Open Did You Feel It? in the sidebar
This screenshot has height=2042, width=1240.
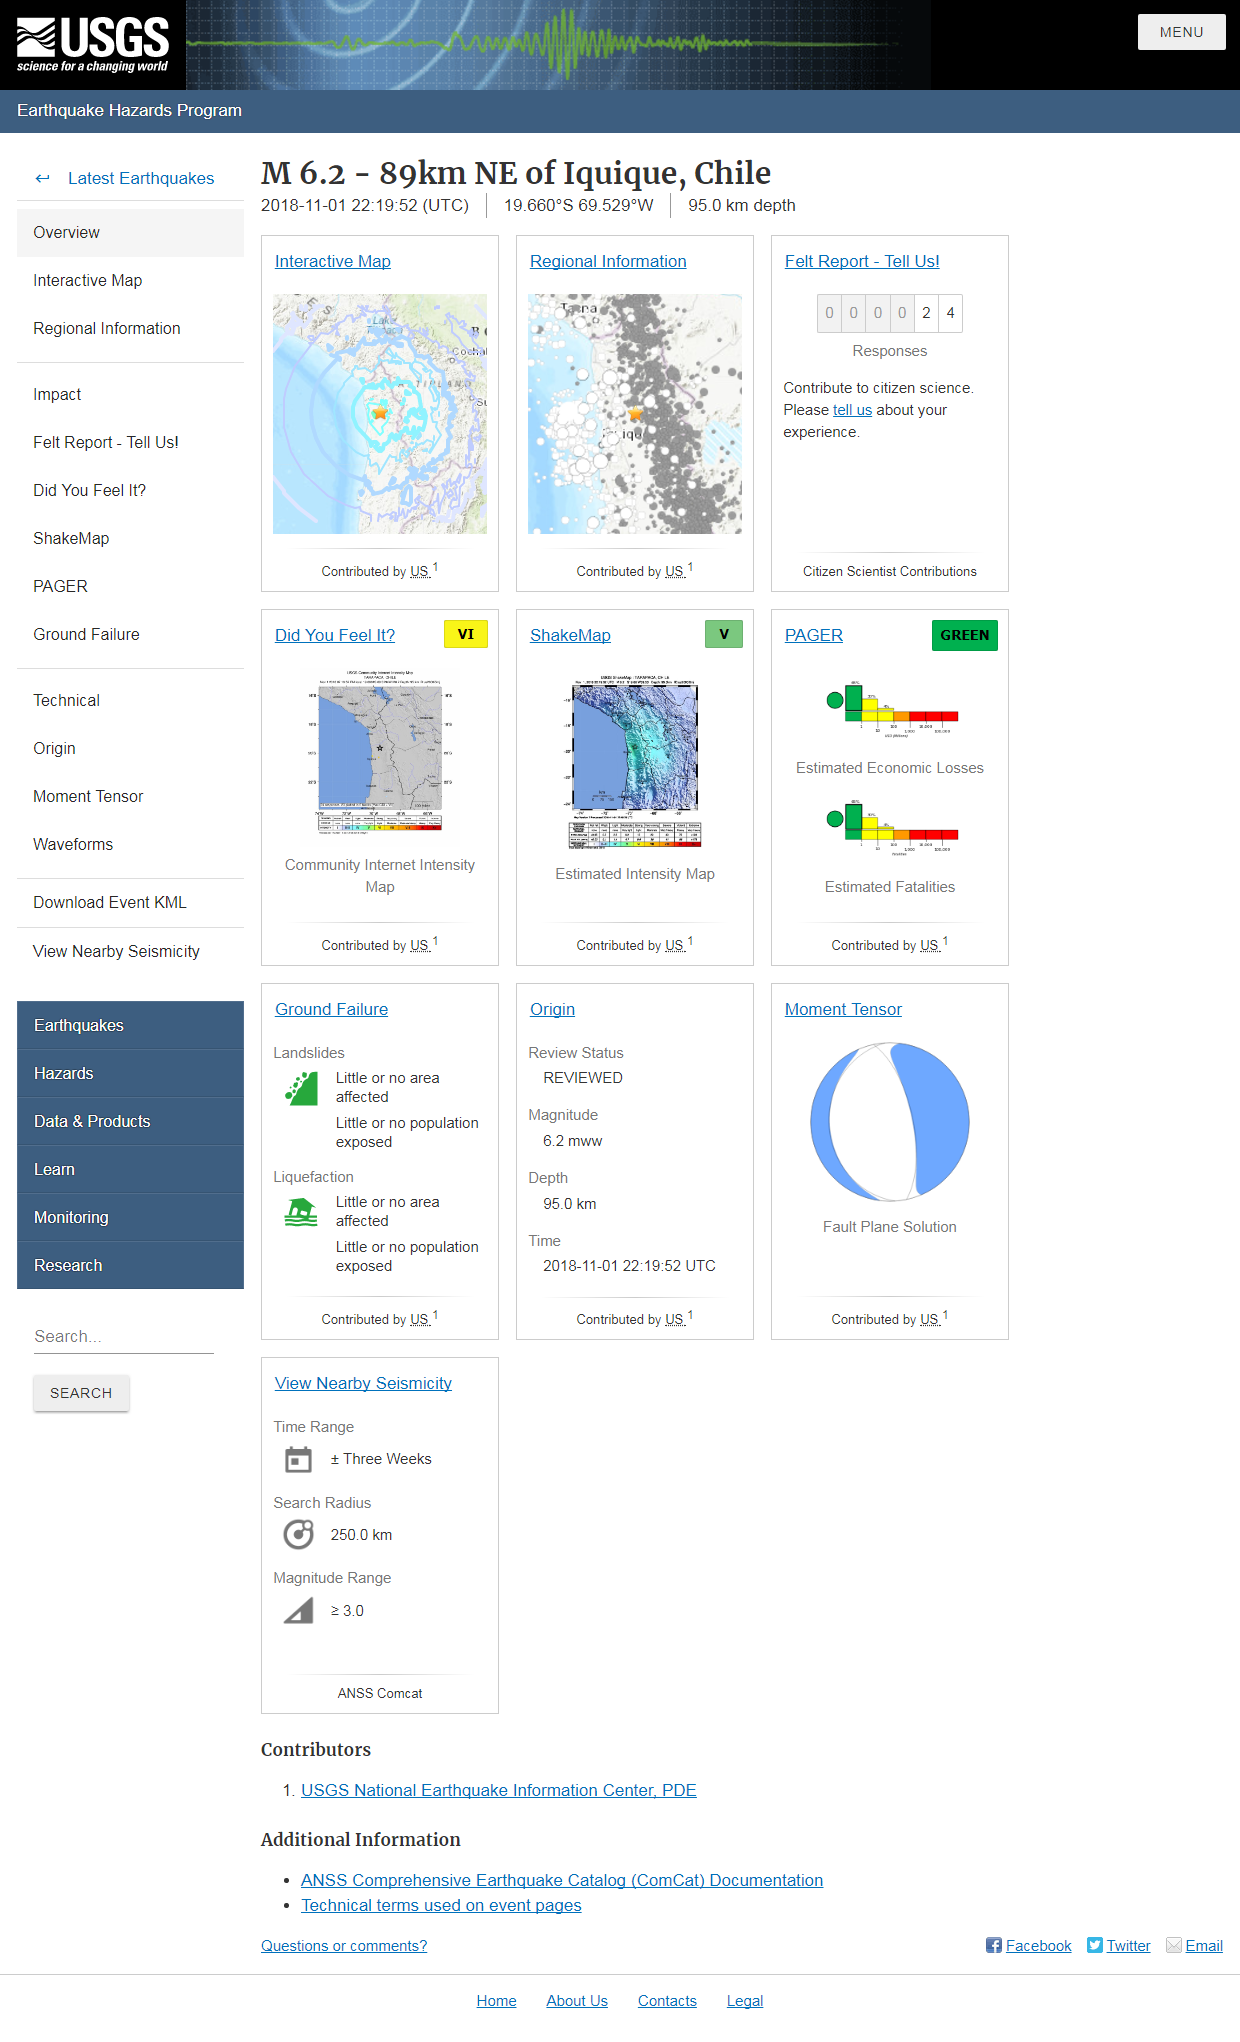[x=130, y=490]
